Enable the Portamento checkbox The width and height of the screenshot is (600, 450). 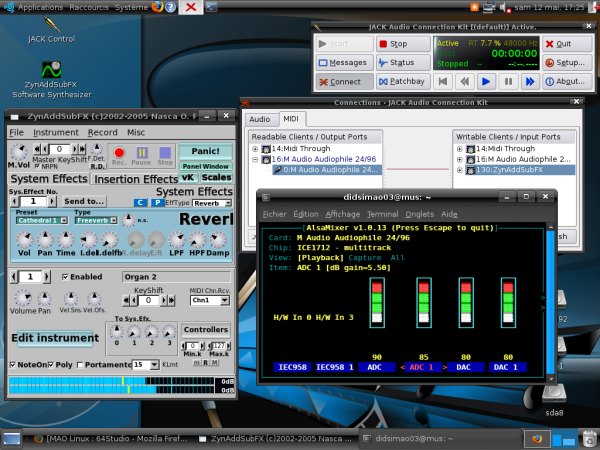pos(80,365)
